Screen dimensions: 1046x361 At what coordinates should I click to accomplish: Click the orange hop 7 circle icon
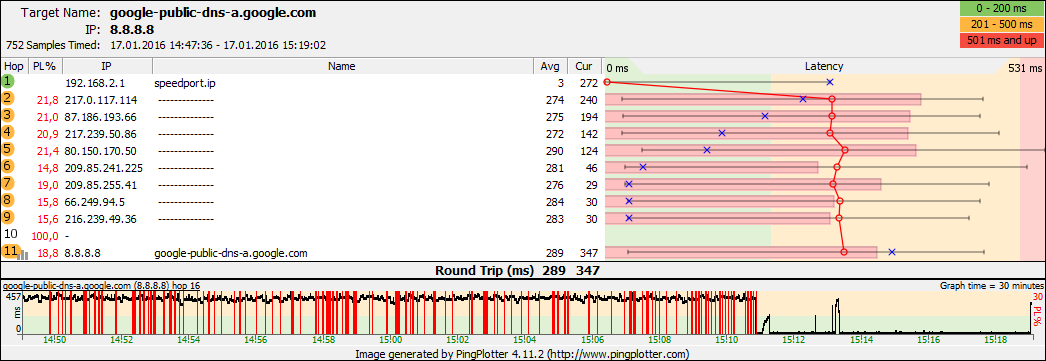click(7, 184)
